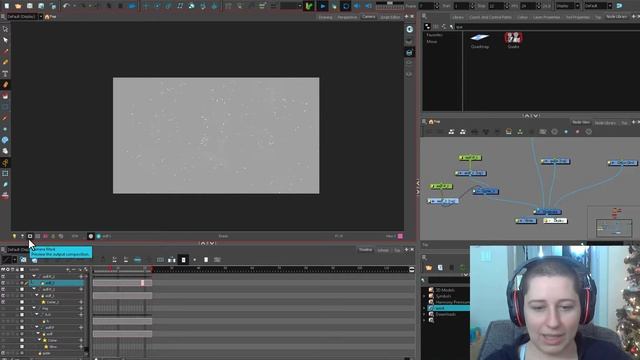Click the light bulb icon under Camera view
Viewport: 640px width, 360px height.
[x=14, y=236]
